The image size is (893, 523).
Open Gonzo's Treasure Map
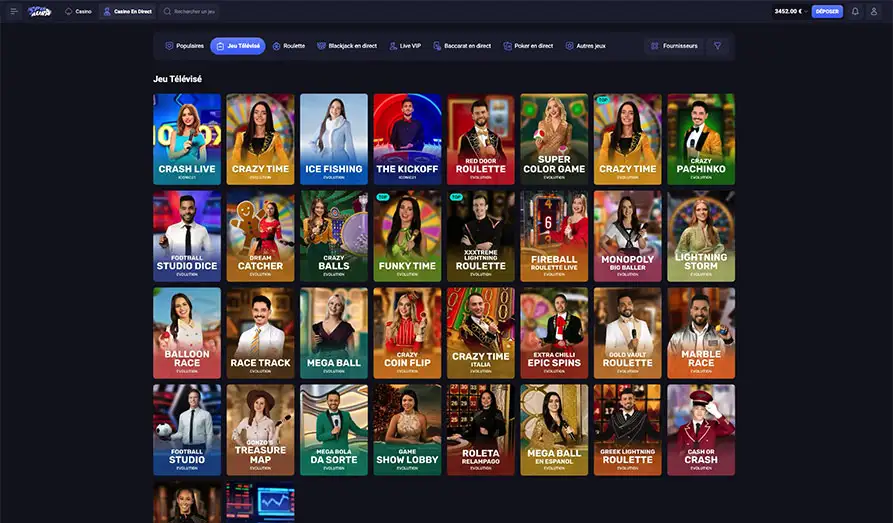click(x=260, y=430)
